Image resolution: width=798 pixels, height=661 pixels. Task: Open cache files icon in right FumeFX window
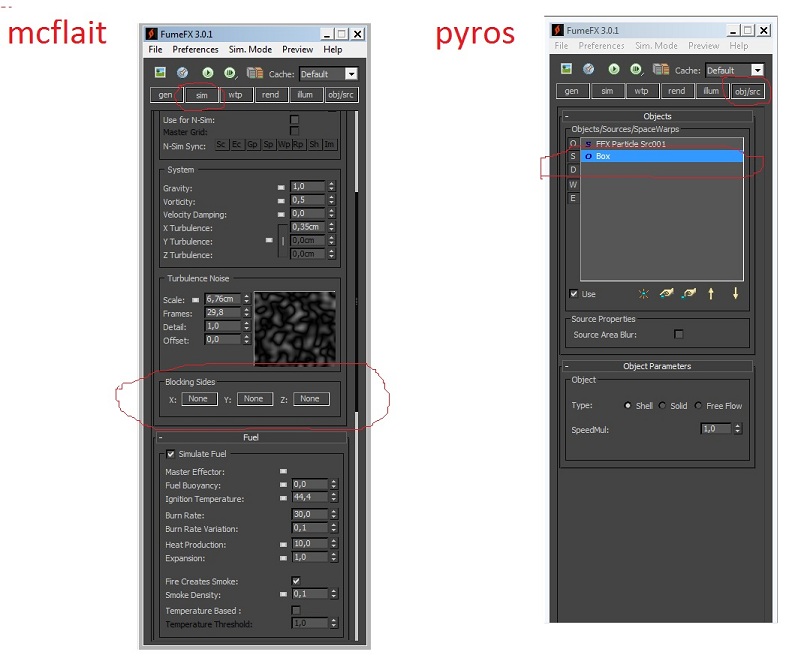[x=661, y=69]
